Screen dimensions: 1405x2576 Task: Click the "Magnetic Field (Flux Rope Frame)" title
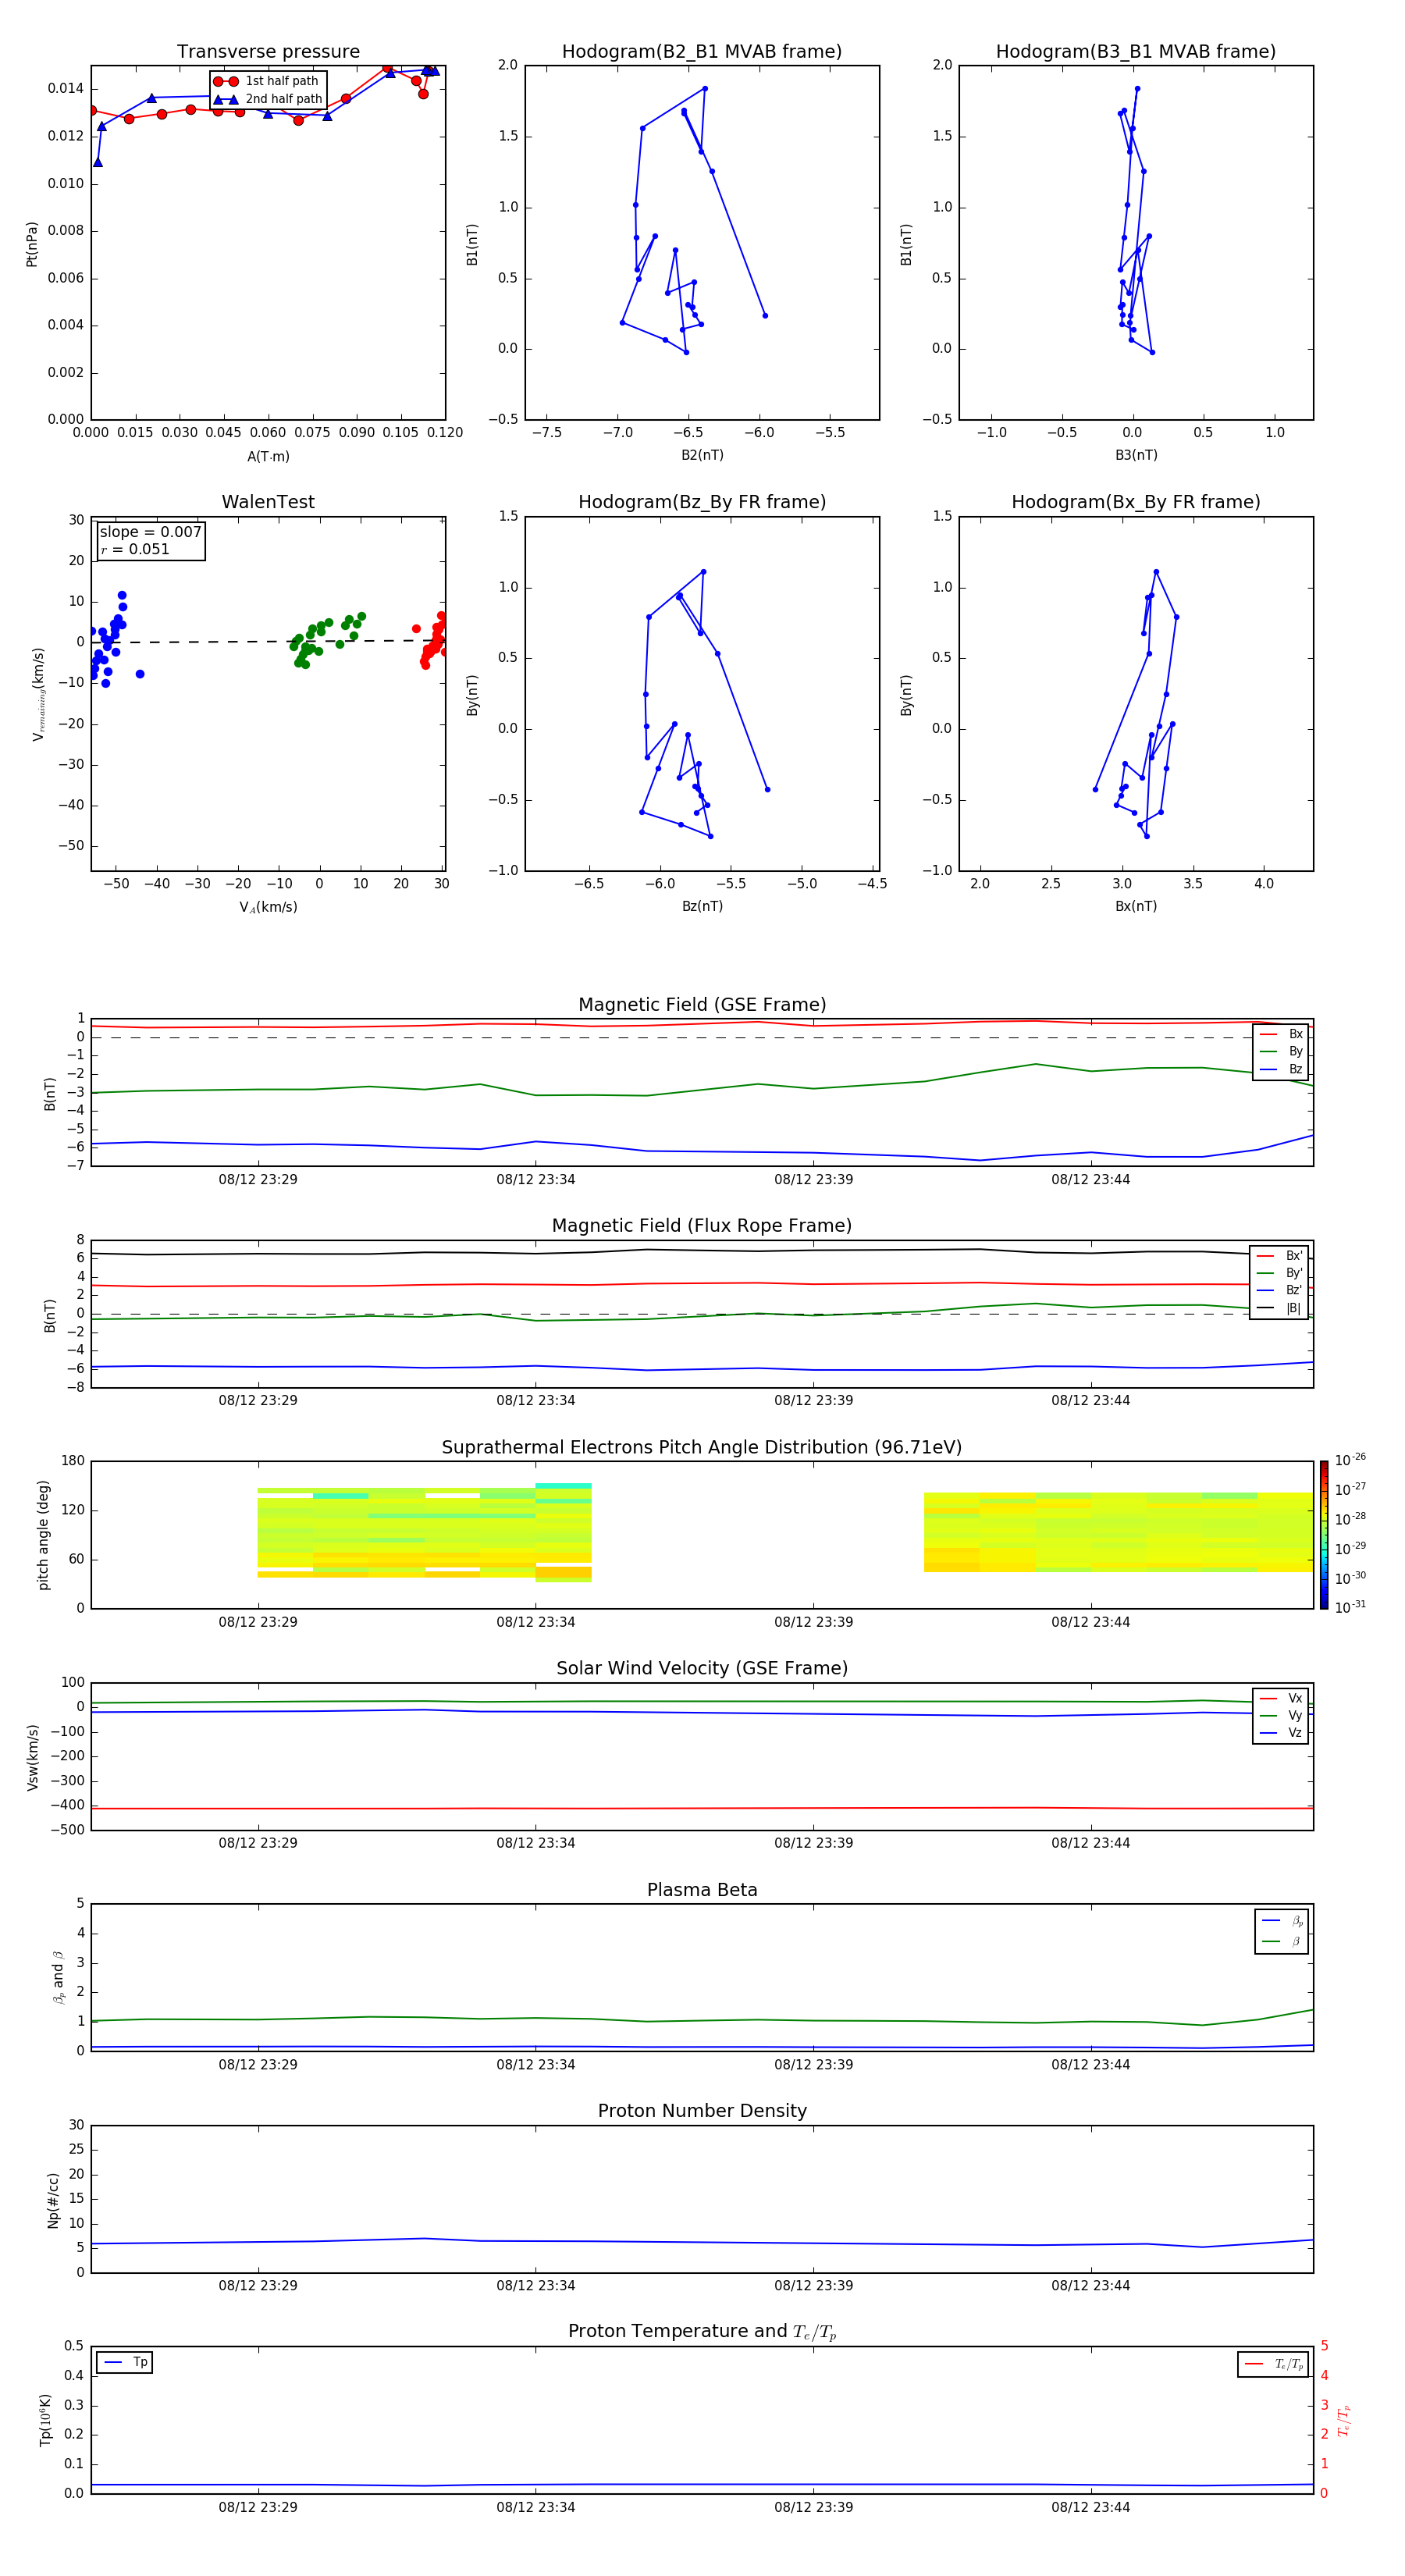coord(702,1226)
